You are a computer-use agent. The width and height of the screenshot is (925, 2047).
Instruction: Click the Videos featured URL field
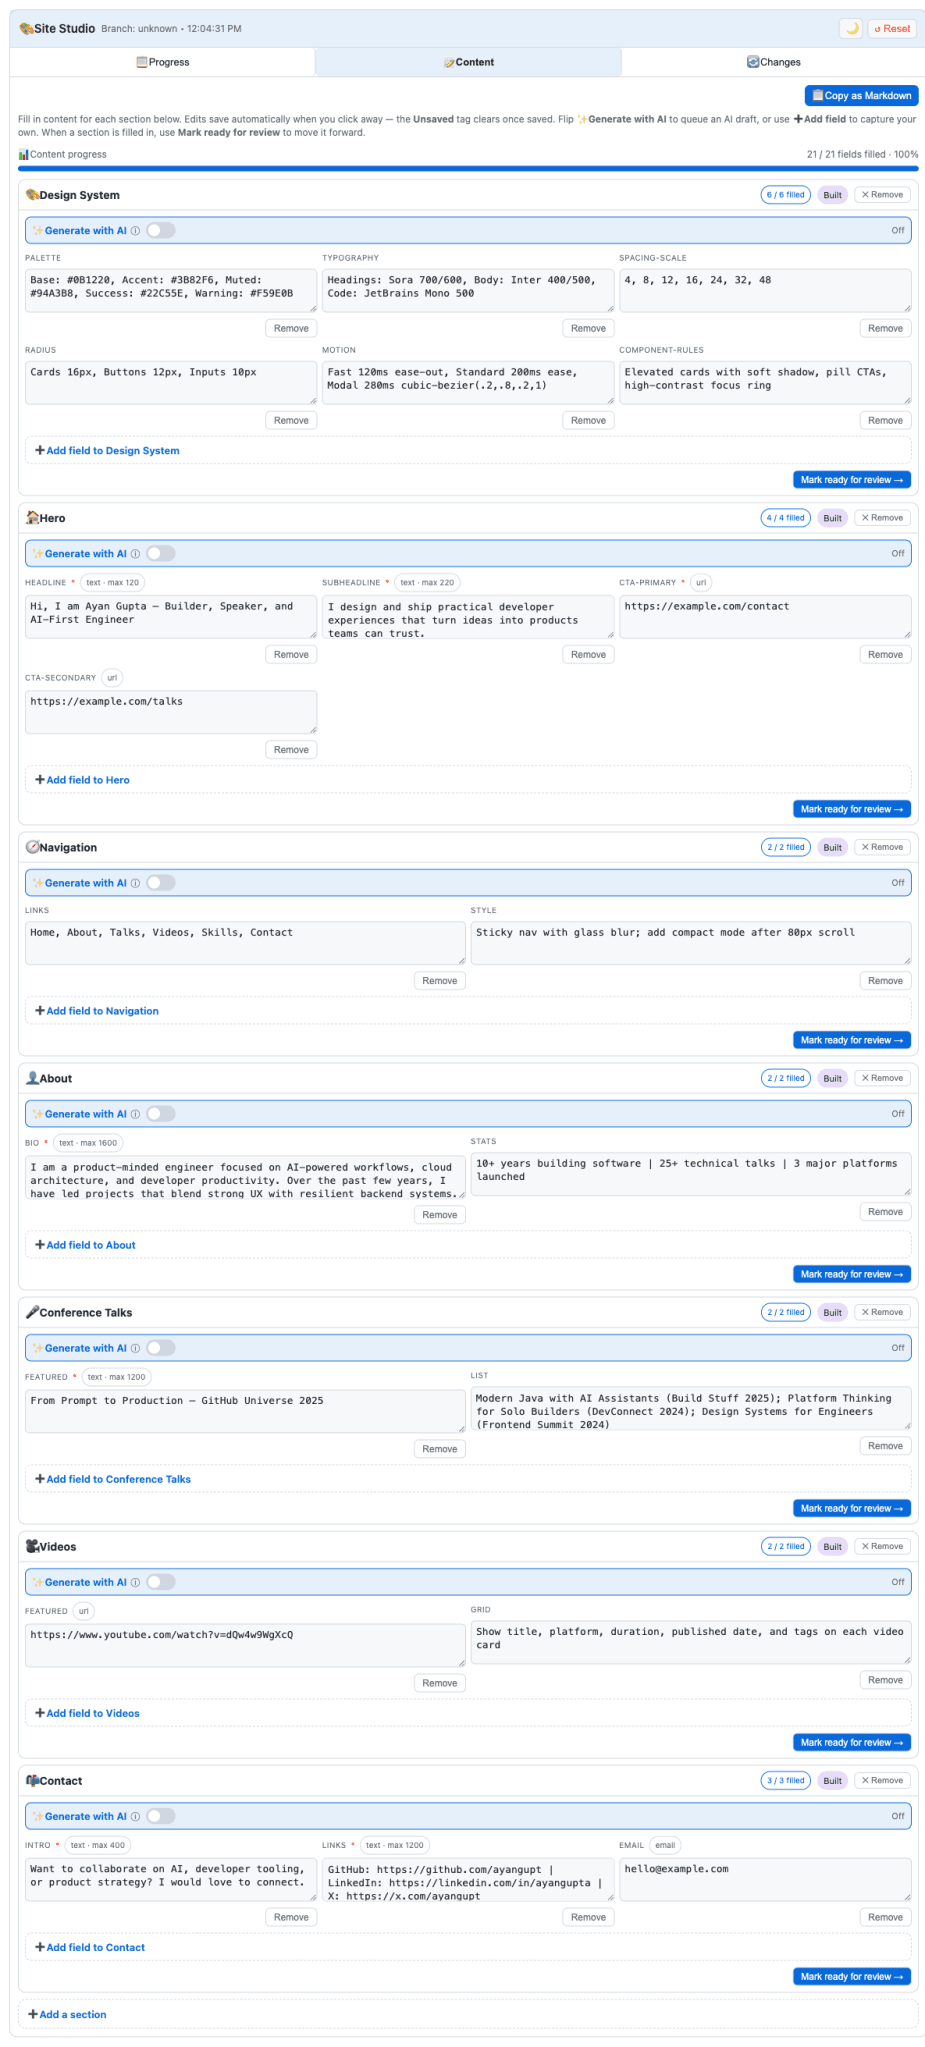[x=245, y=1645]
